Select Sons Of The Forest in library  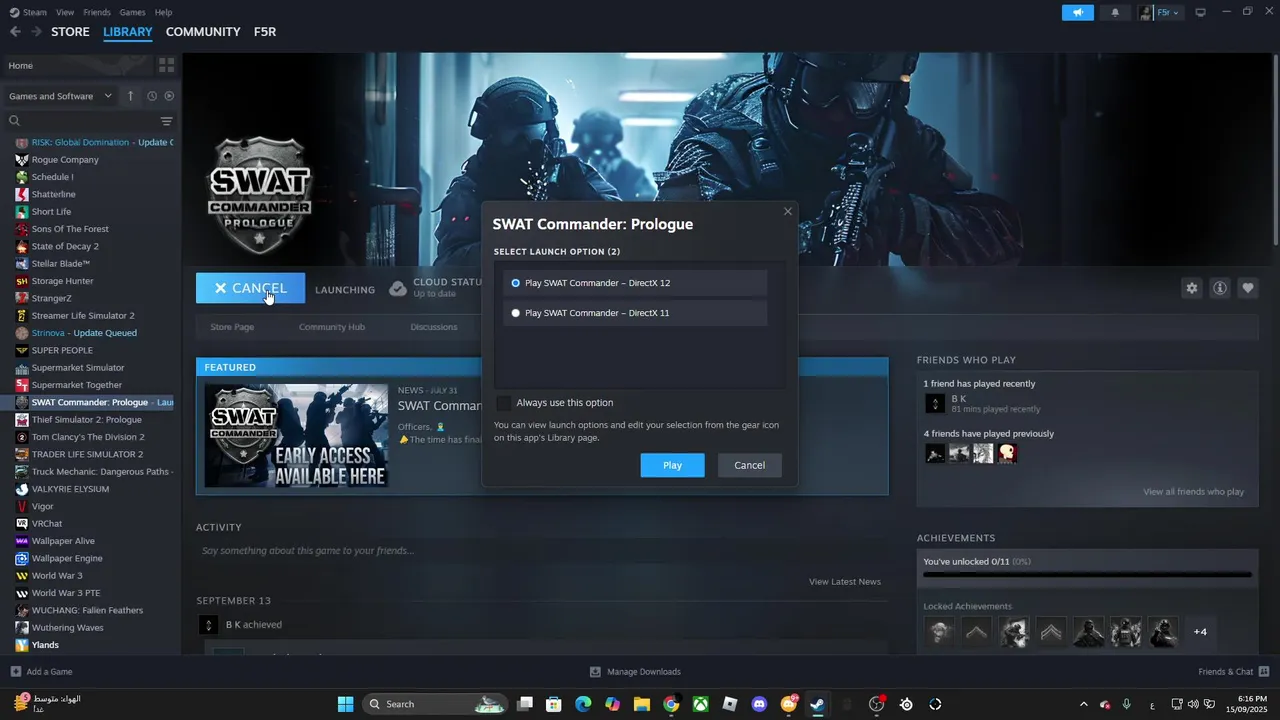(x=70, y=229)
